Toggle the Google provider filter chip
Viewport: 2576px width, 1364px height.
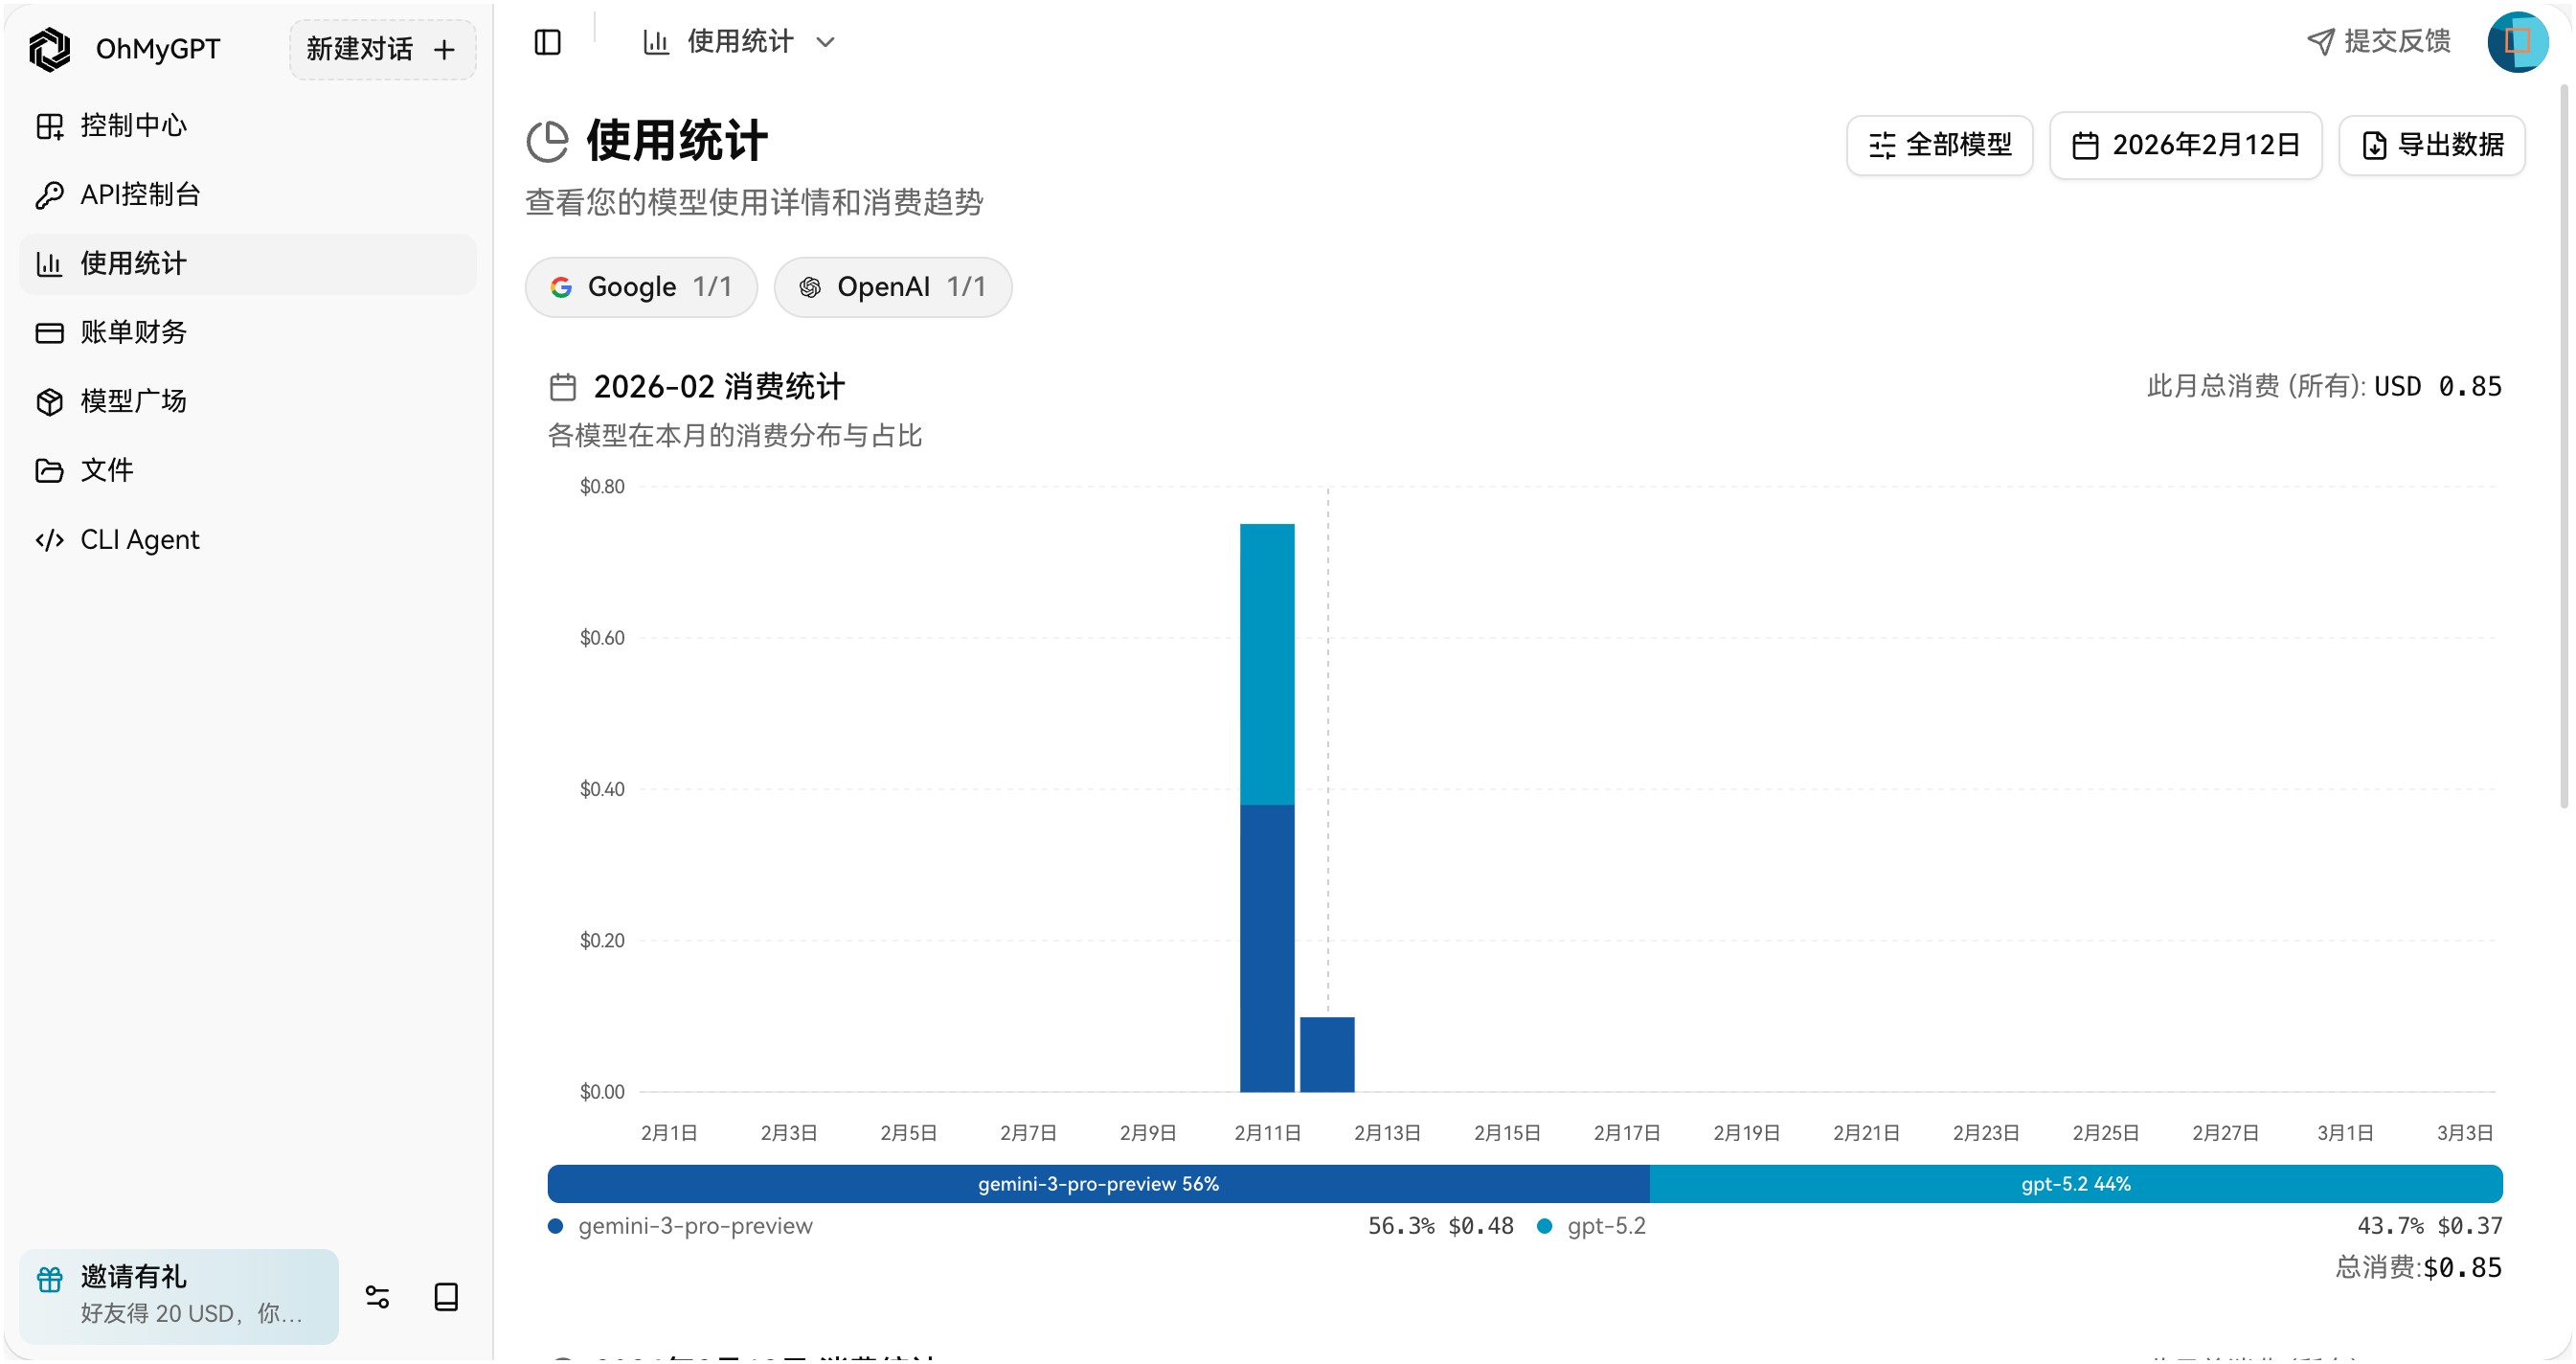click(641, 287)
